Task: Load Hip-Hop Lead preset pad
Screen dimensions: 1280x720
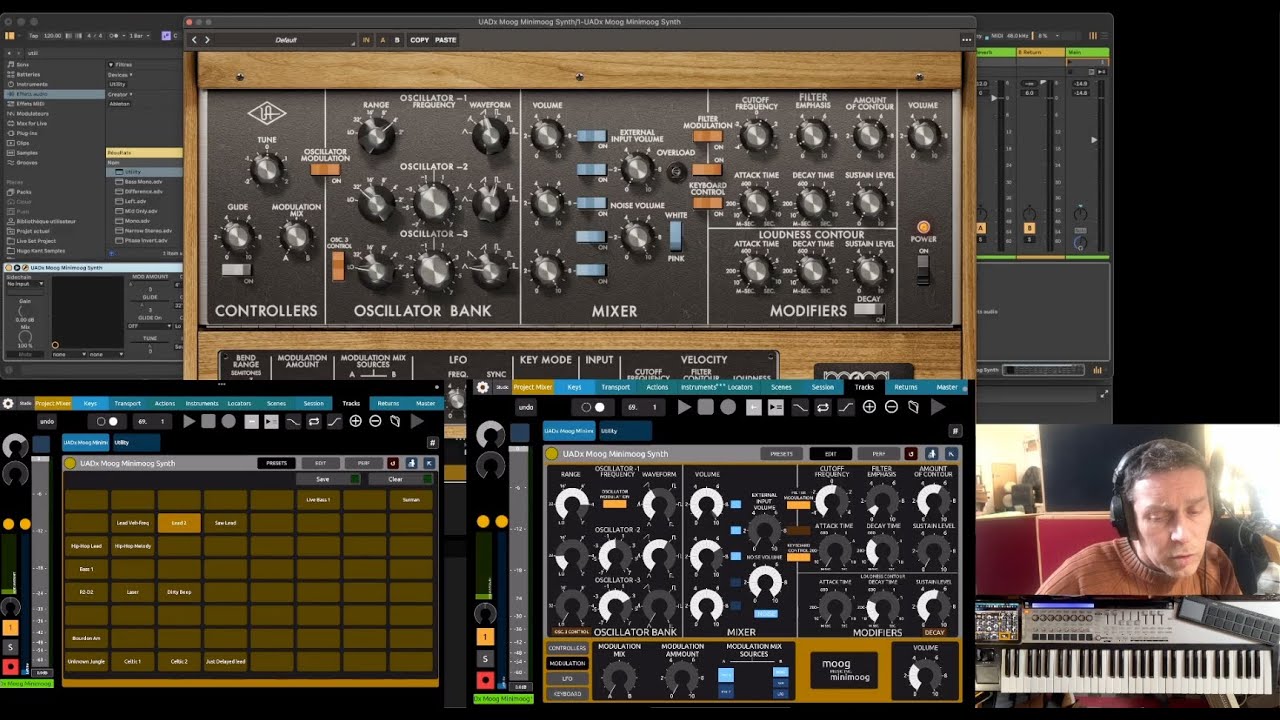Action: [x=86, y=546]
